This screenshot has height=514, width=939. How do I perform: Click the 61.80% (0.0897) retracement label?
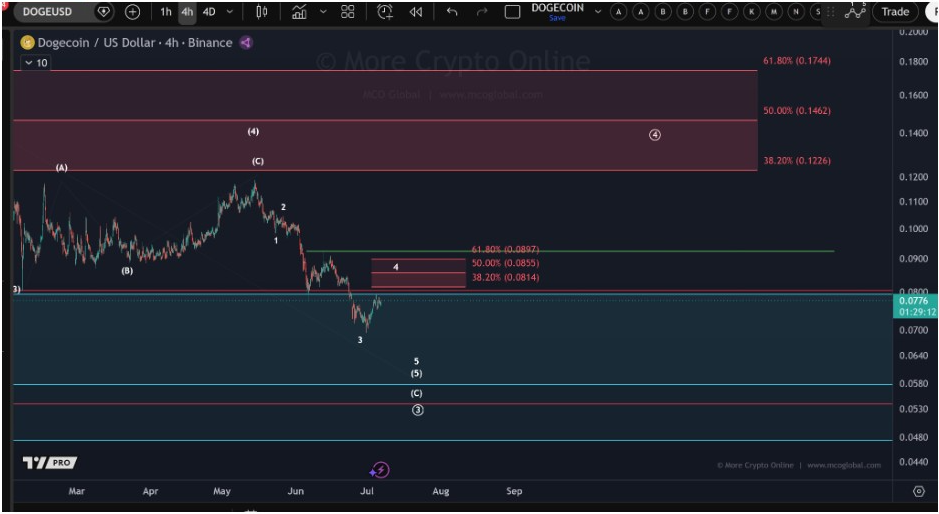[x=505, y=249]
